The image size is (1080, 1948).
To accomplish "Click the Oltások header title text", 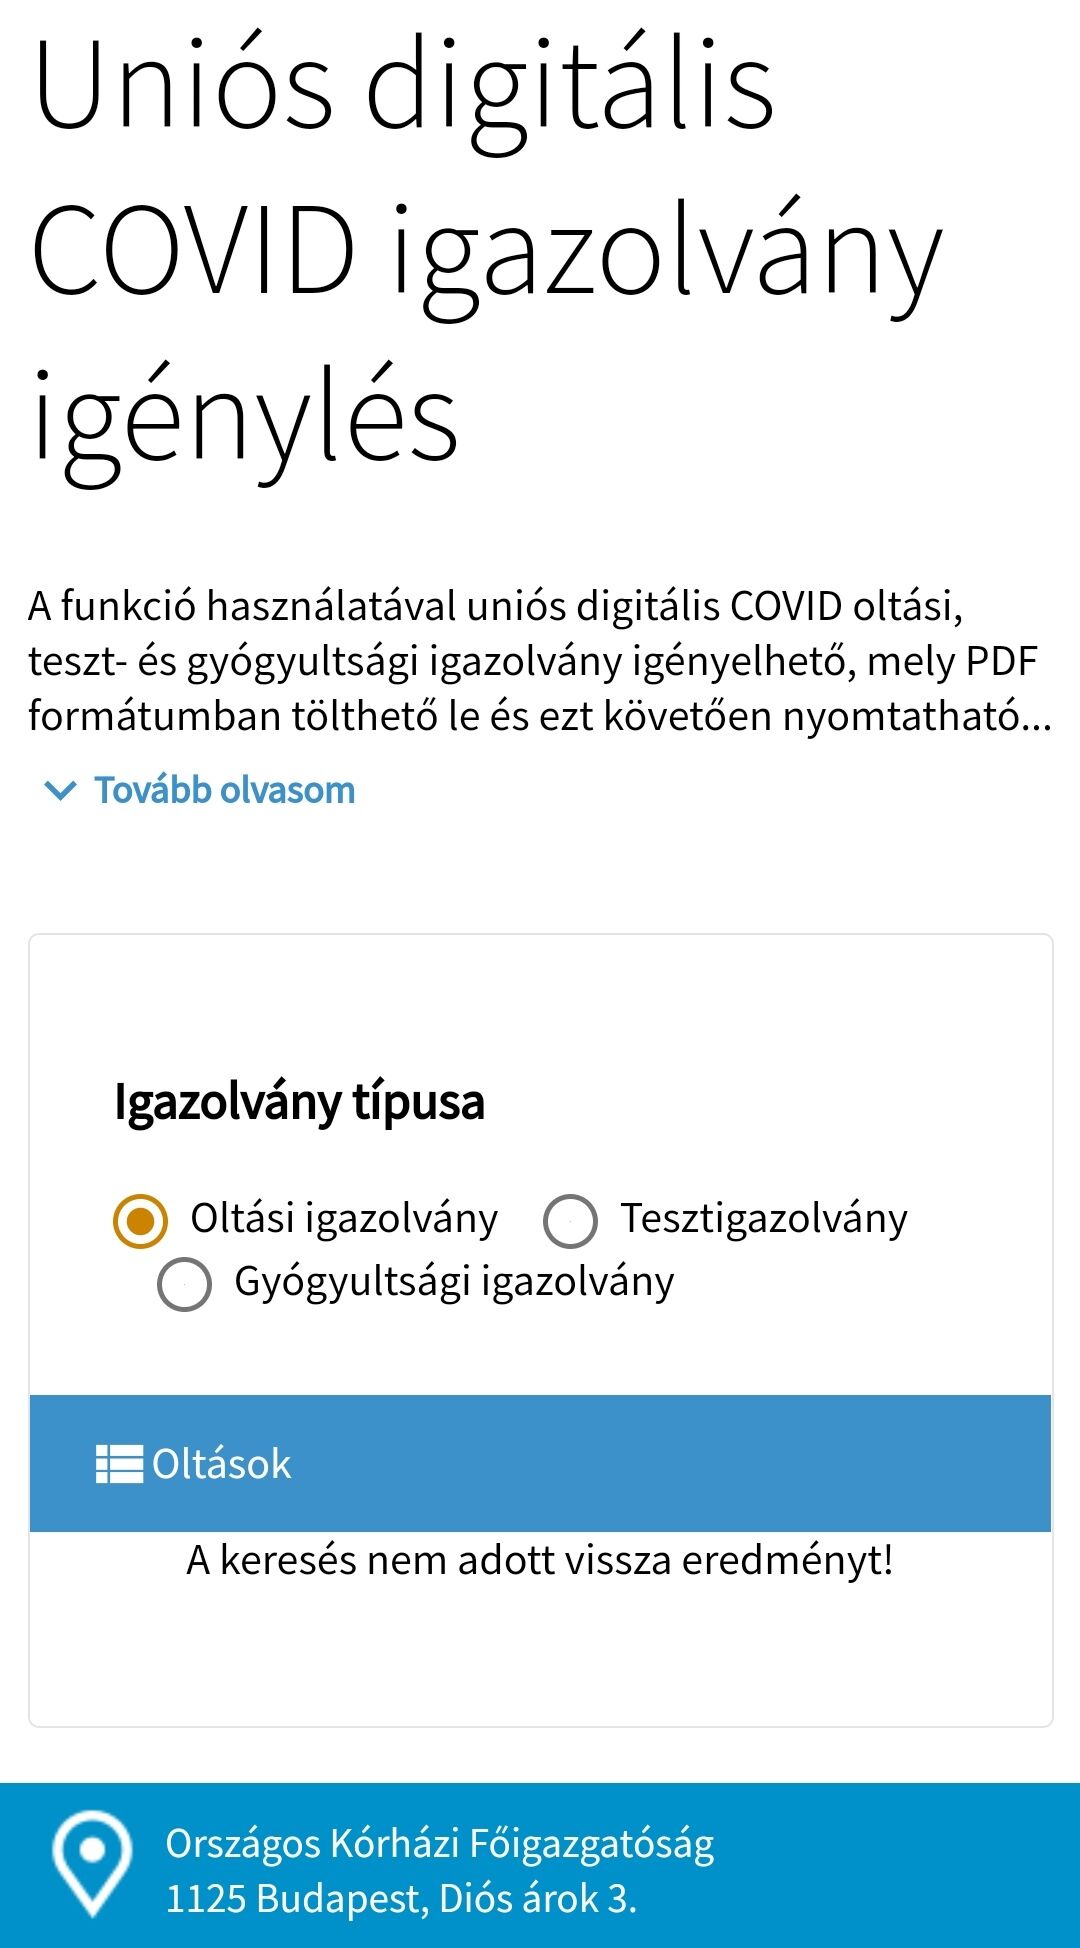I will (x=221, y=1464).
